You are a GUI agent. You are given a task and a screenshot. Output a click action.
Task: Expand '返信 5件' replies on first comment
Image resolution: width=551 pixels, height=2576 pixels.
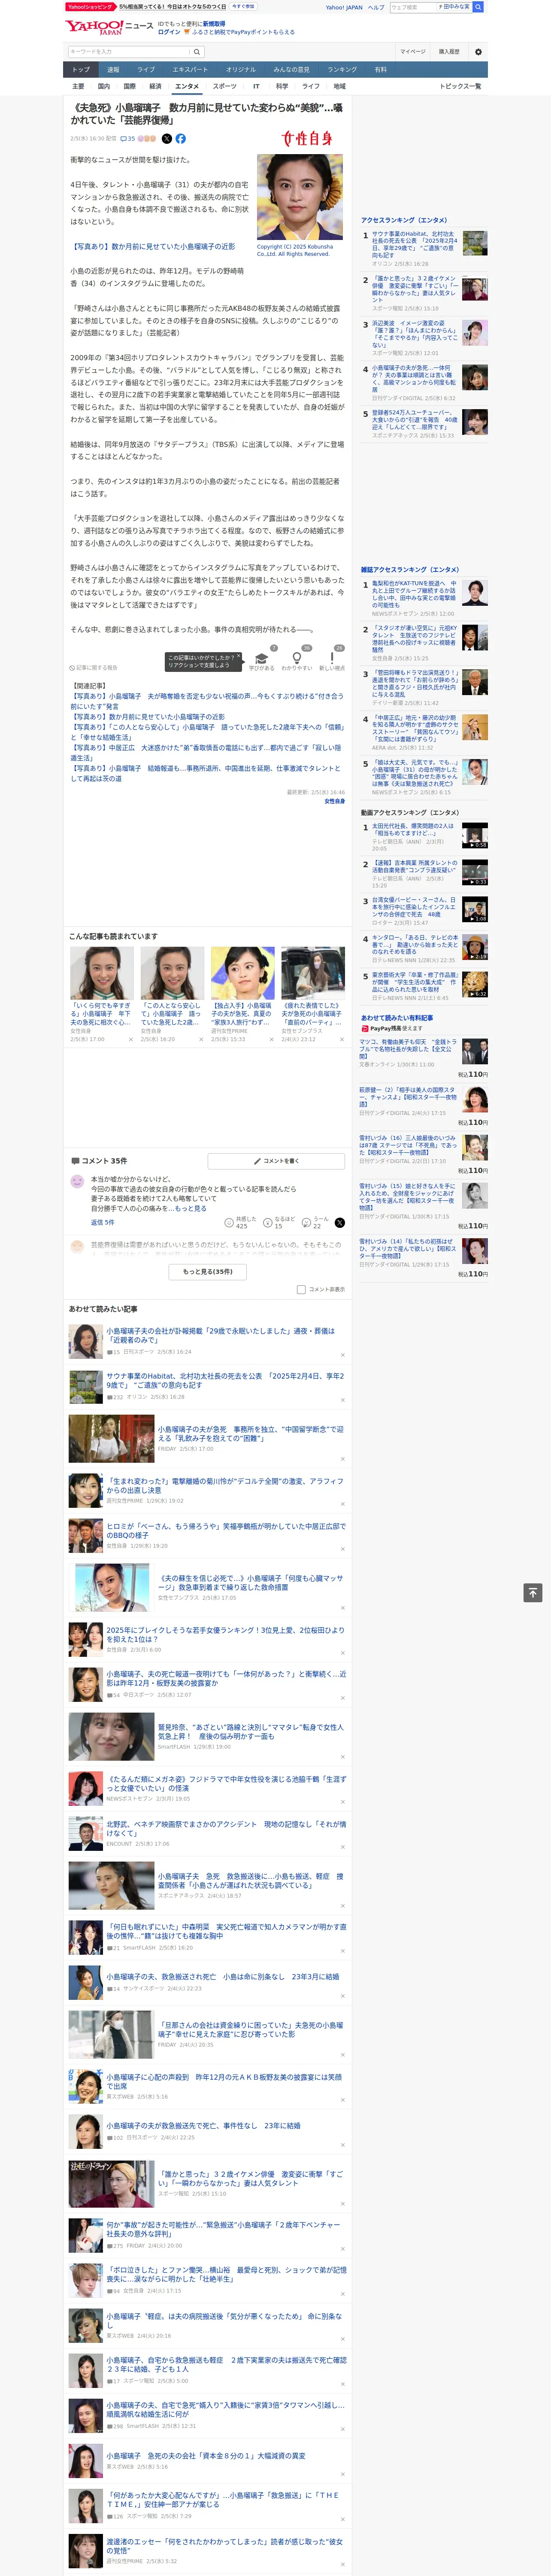(103, 1222)
